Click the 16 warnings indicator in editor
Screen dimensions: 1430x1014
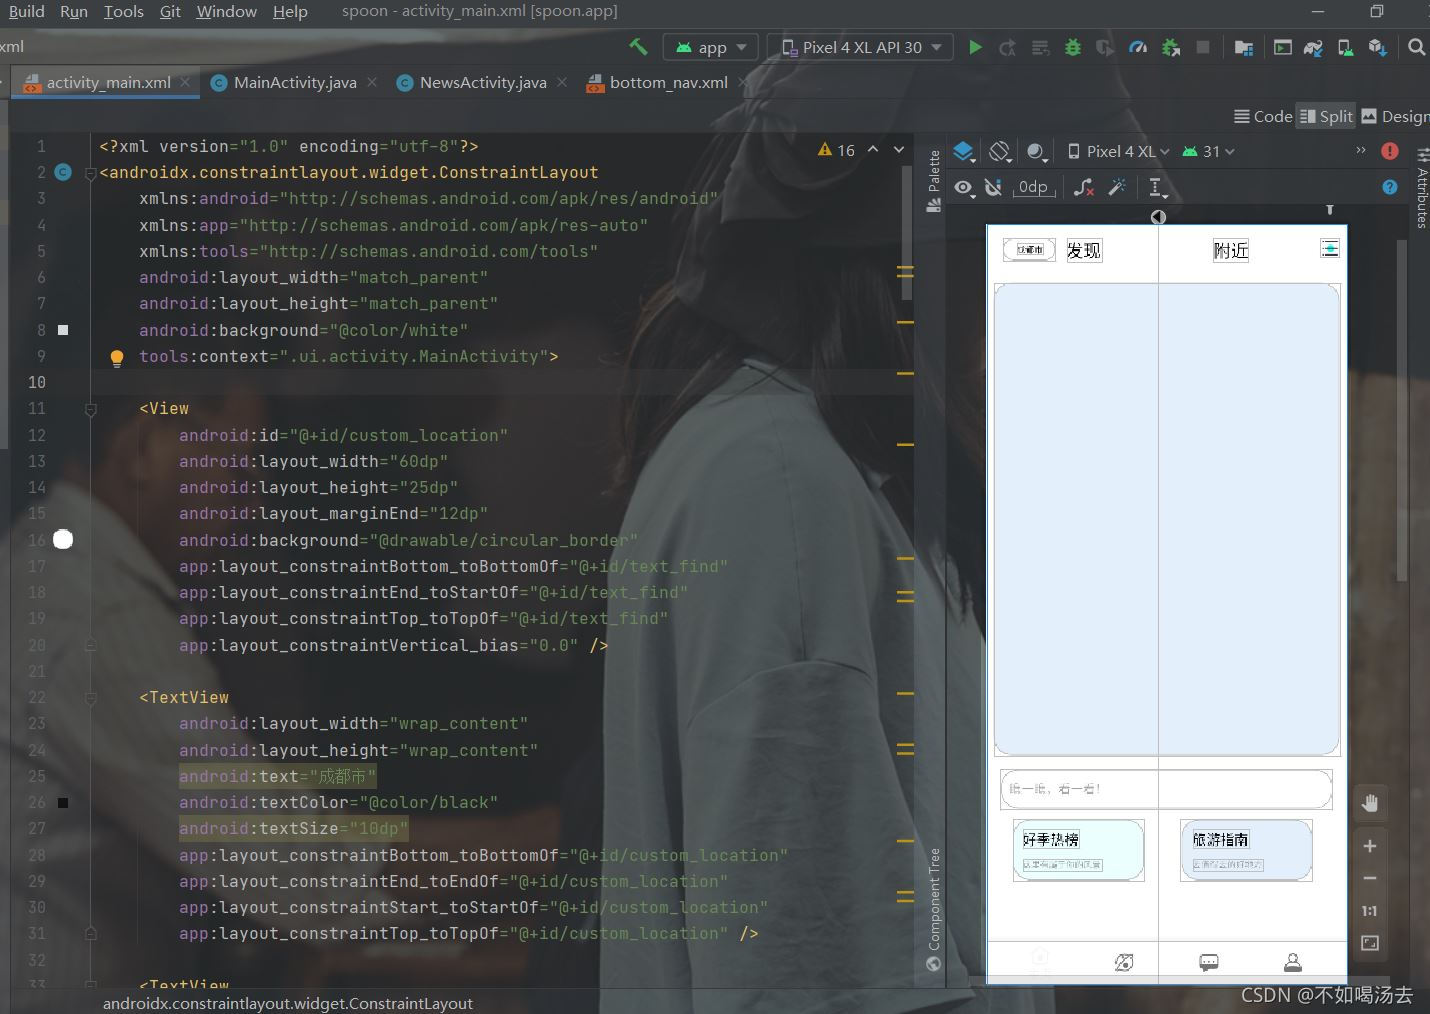tap(837, 150)
